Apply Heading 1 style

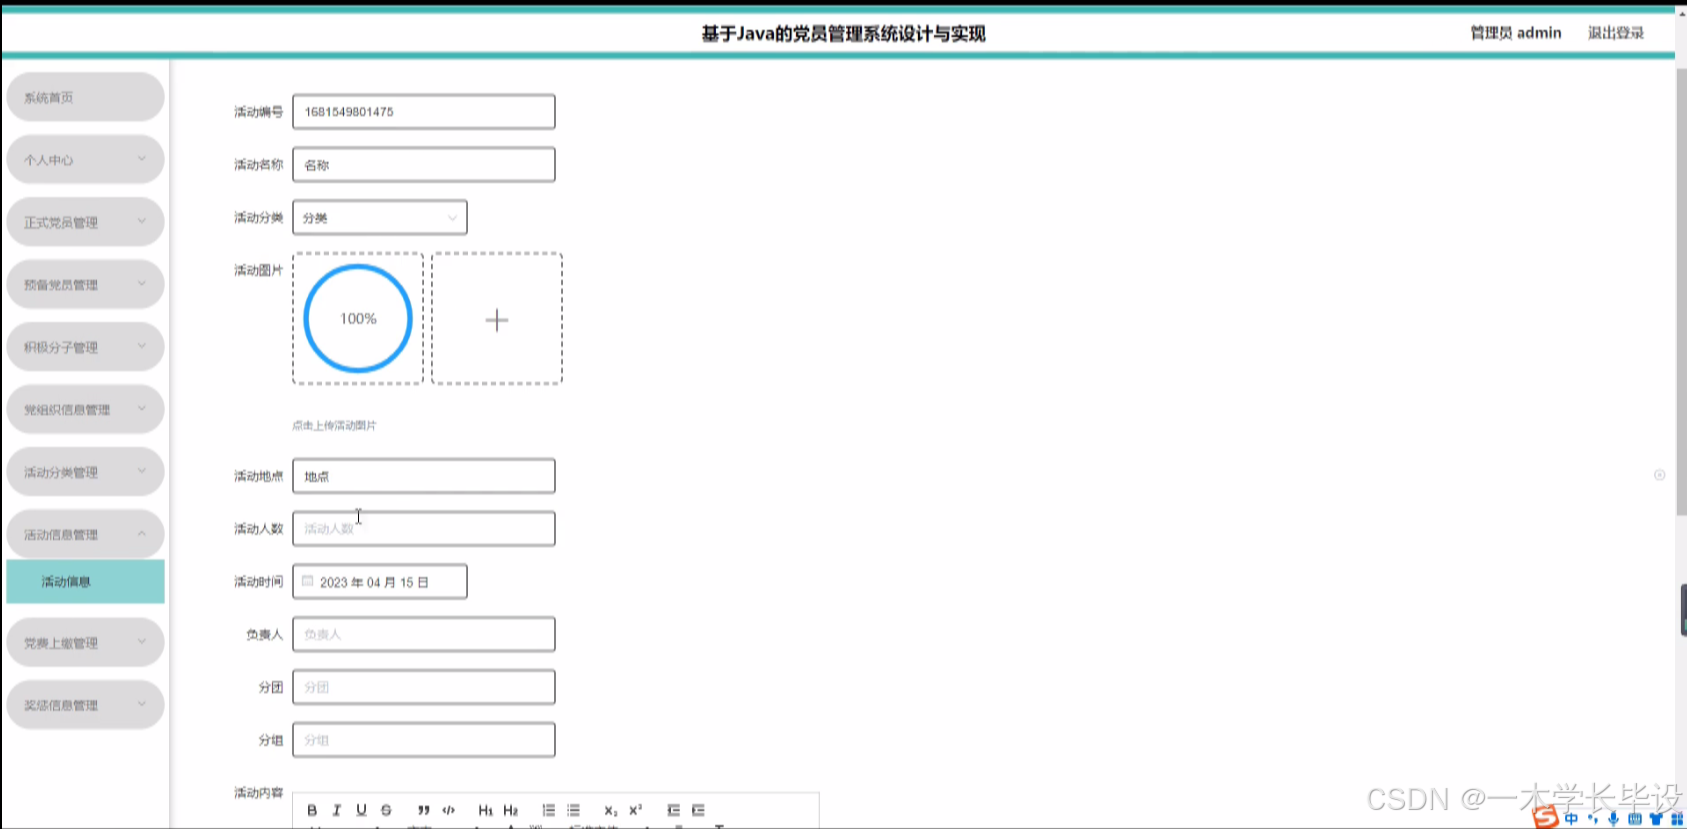pos(485,810)
